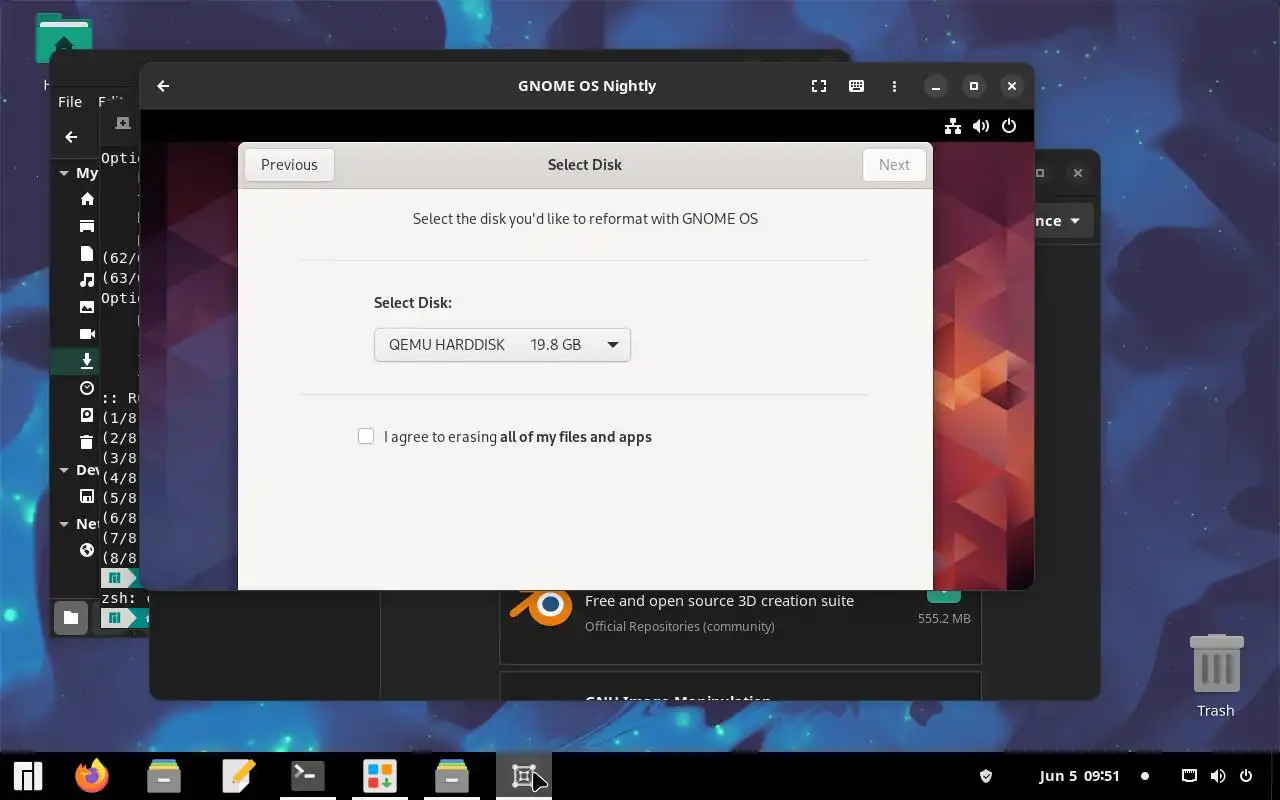Open Recent in file manager sidebar

pyautogui.click(x=87, y=388)
